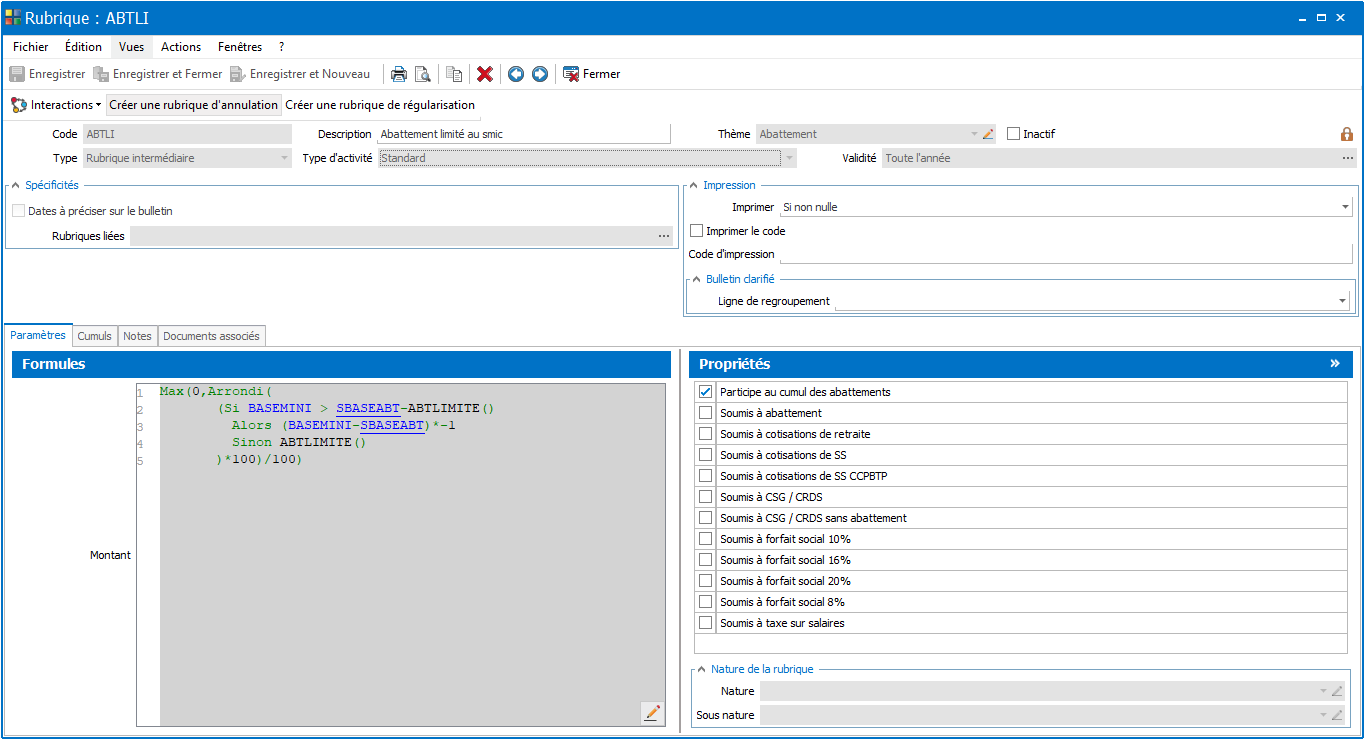The image size is (1365, 740).
Task: Click the Fermer toolbar button
Action: click(x=592, y=74)
